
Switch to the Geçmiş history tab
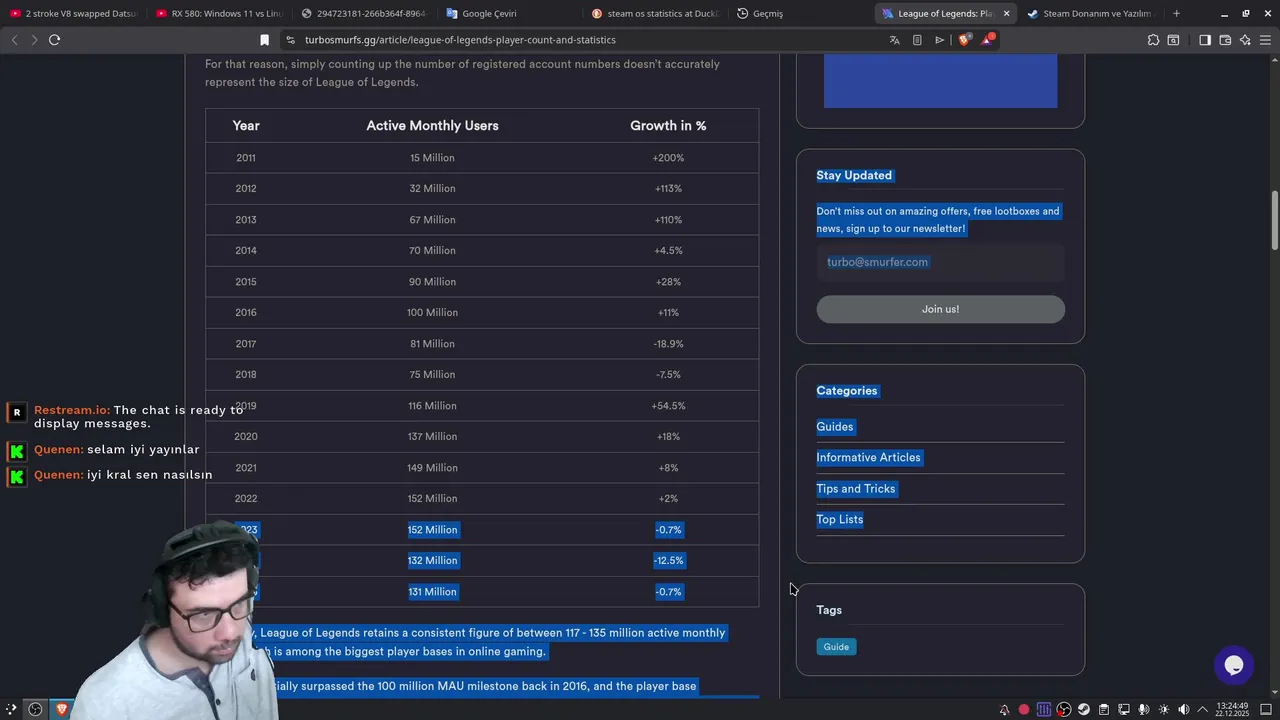click(x=799, y=14)
